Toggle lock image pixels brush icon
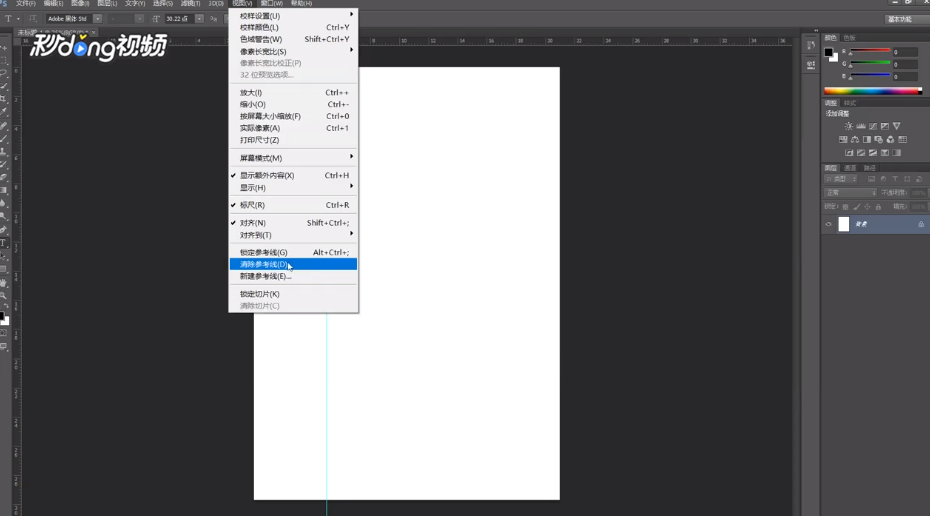930x516 pixels. (x=856, y=207)
